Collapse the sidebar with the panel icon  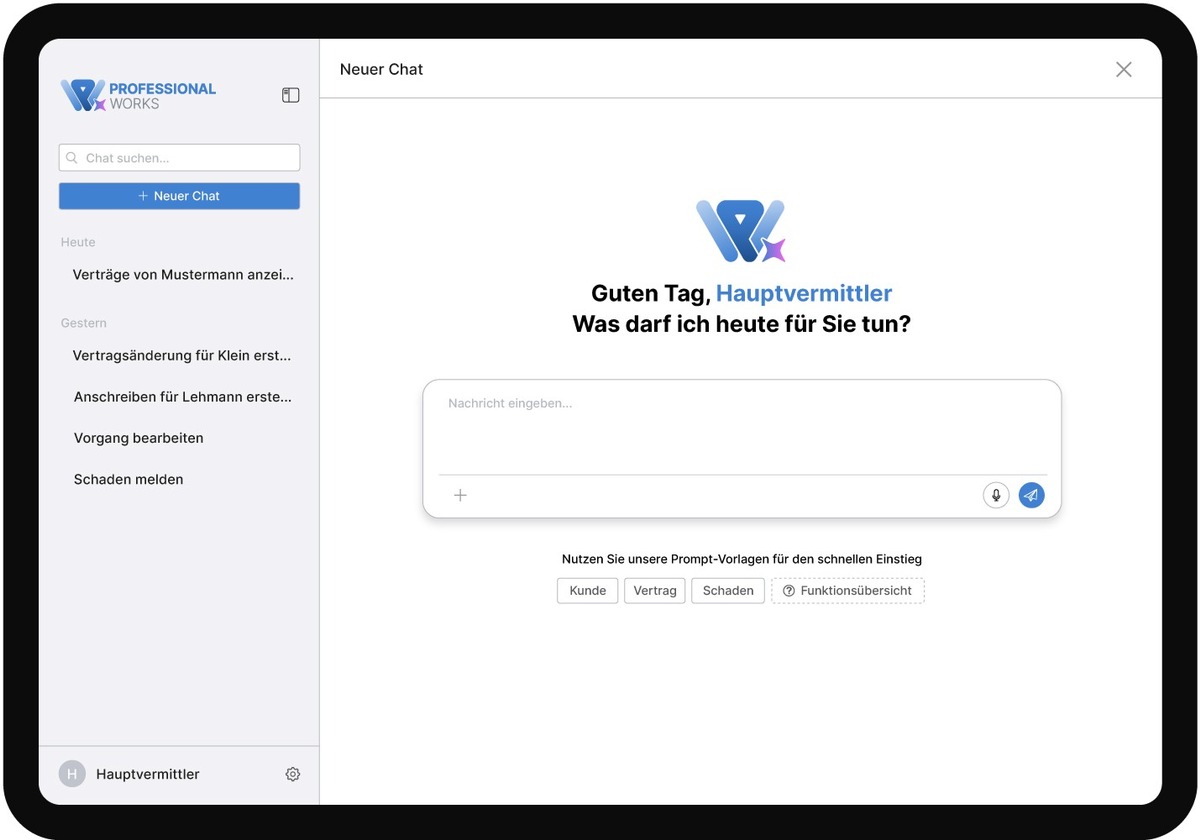pyautogui.click(x=290, y=95)
